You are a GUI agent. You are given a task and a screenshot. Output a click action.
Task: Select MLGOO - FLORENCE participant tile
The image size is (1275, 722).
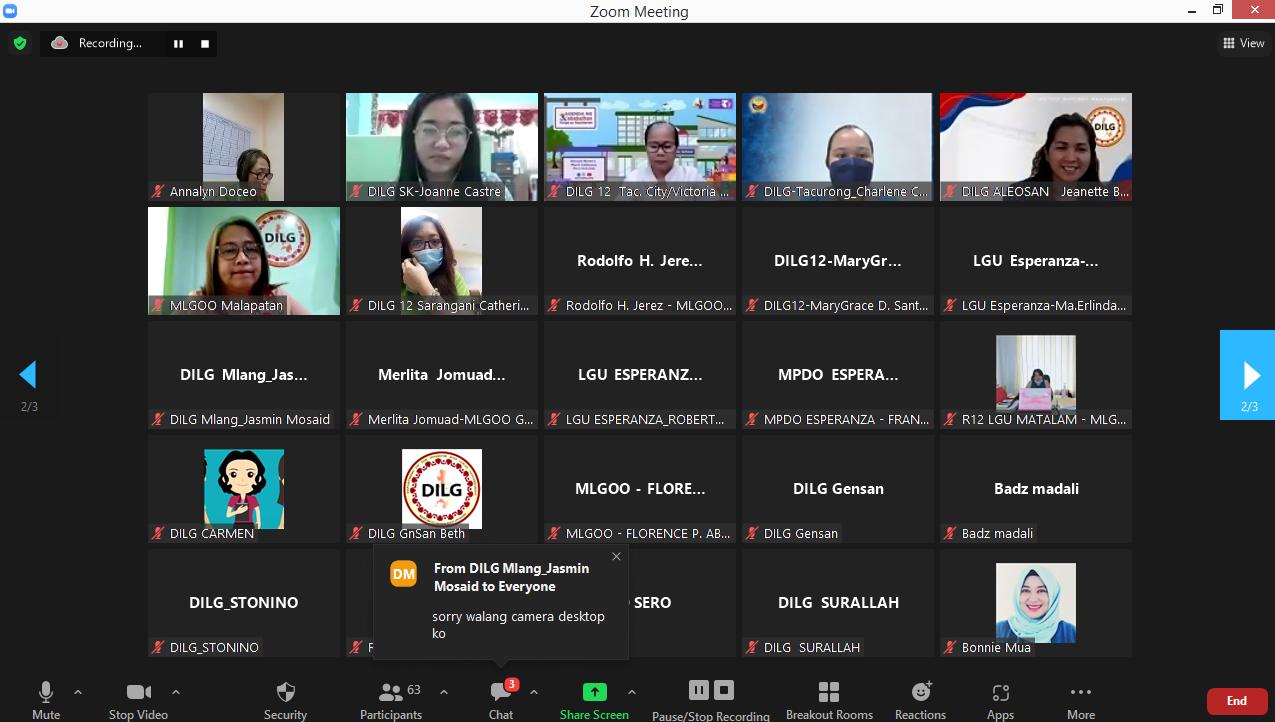click(640, 489)
